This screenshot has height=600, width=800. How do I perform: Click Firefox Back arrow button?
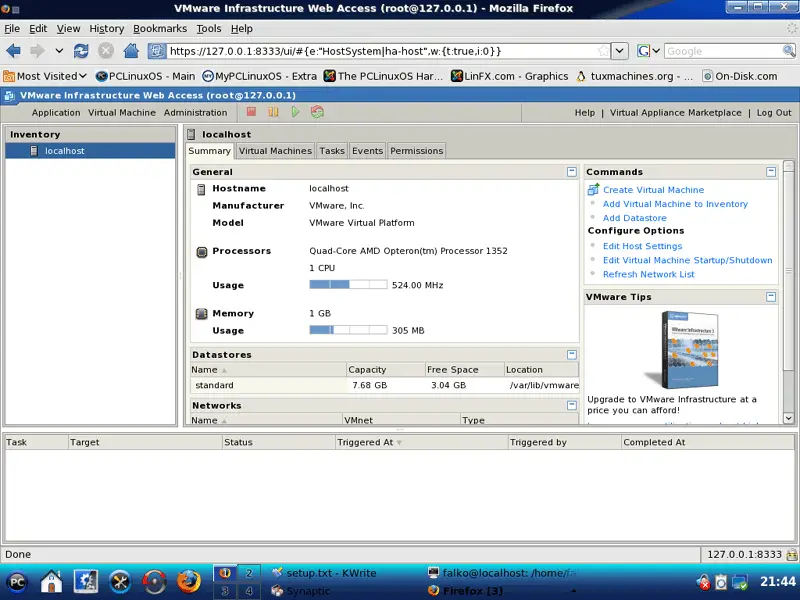pyautogui.click(x=13, y=51)
